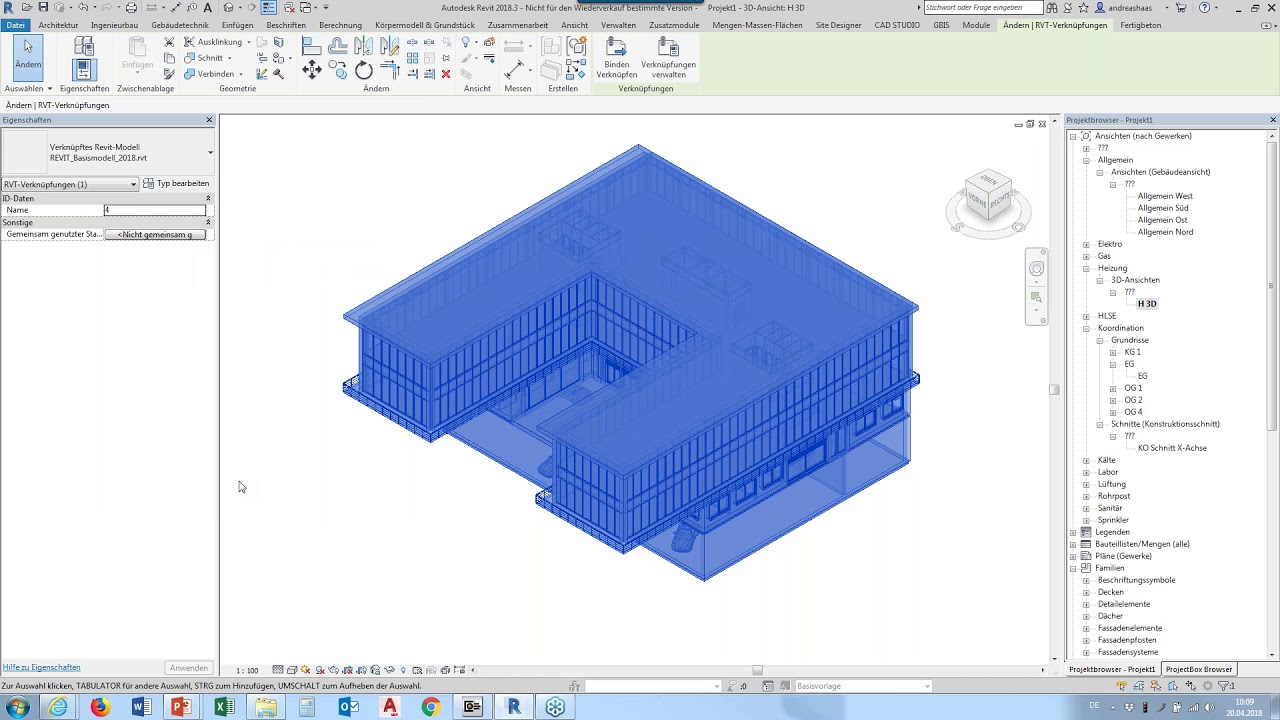The image size is (1280, 720).
Task: Select KO Schnitt X-Achse section view
Action: (x=1172, y=448)
